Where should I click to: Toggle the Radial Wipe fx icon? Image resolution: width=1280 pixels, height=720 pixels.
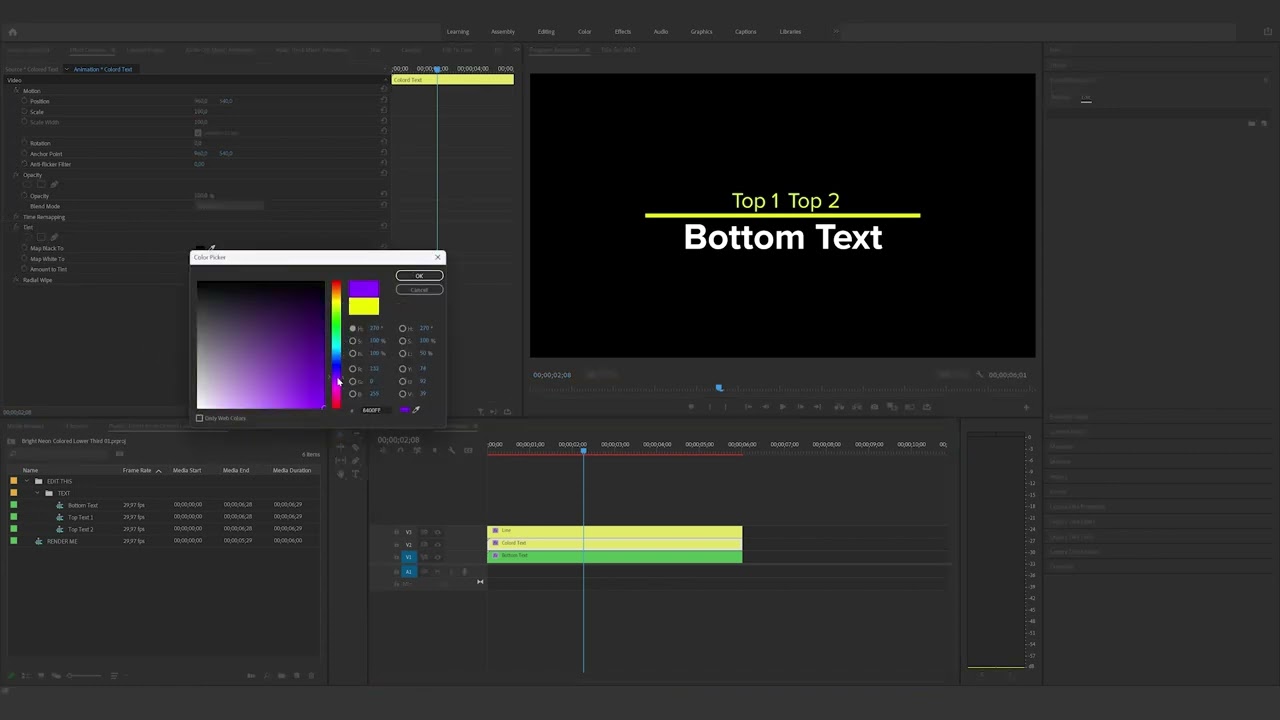pyautogui.click(x=16, y=280)
